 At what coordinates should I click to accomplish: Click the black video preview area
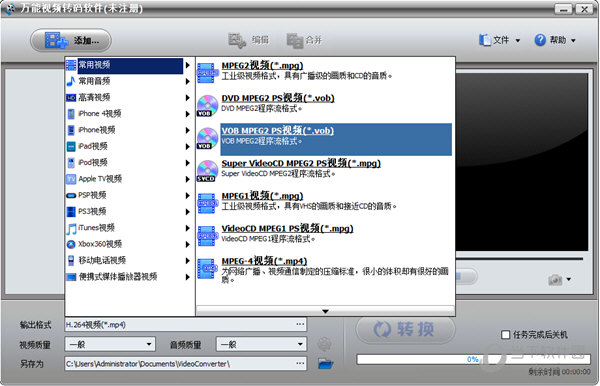click(x=522, y=163)
